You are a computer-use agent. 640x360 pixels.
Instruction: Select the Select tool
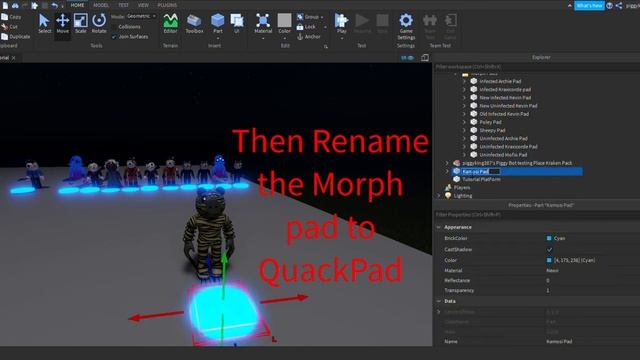coord(44,24)
